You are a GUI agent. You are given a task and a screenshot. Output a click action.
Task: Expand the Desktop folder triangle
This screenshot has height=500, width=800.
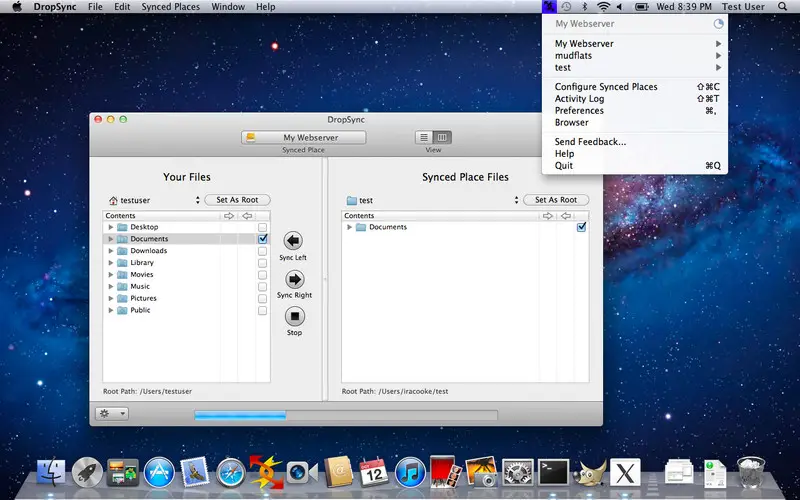pos(111,227)
